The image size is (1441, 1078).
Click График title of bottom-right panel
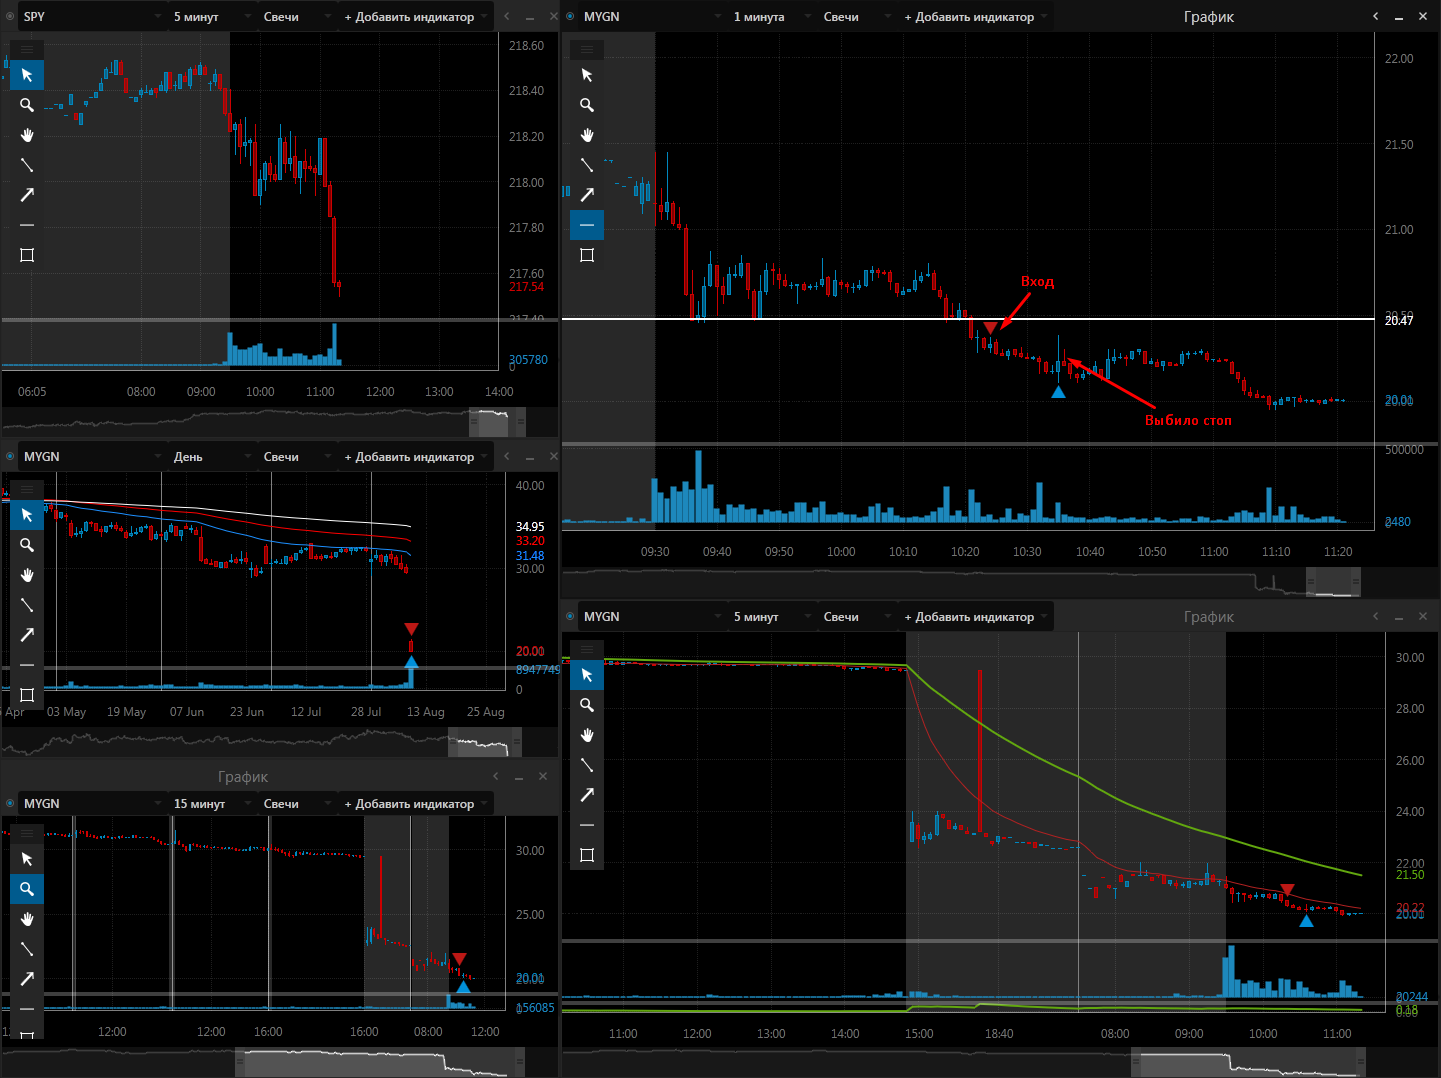1208,616
